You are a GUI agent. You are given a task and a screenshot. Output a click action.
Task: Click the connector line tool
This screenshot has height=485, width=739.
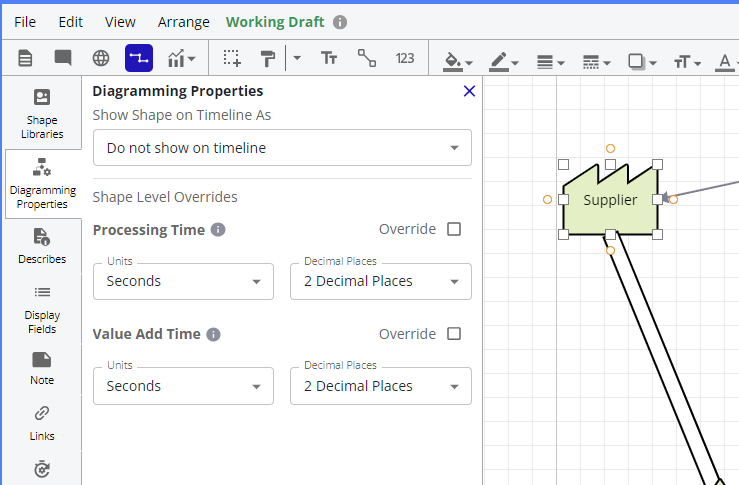coord(367,58)
